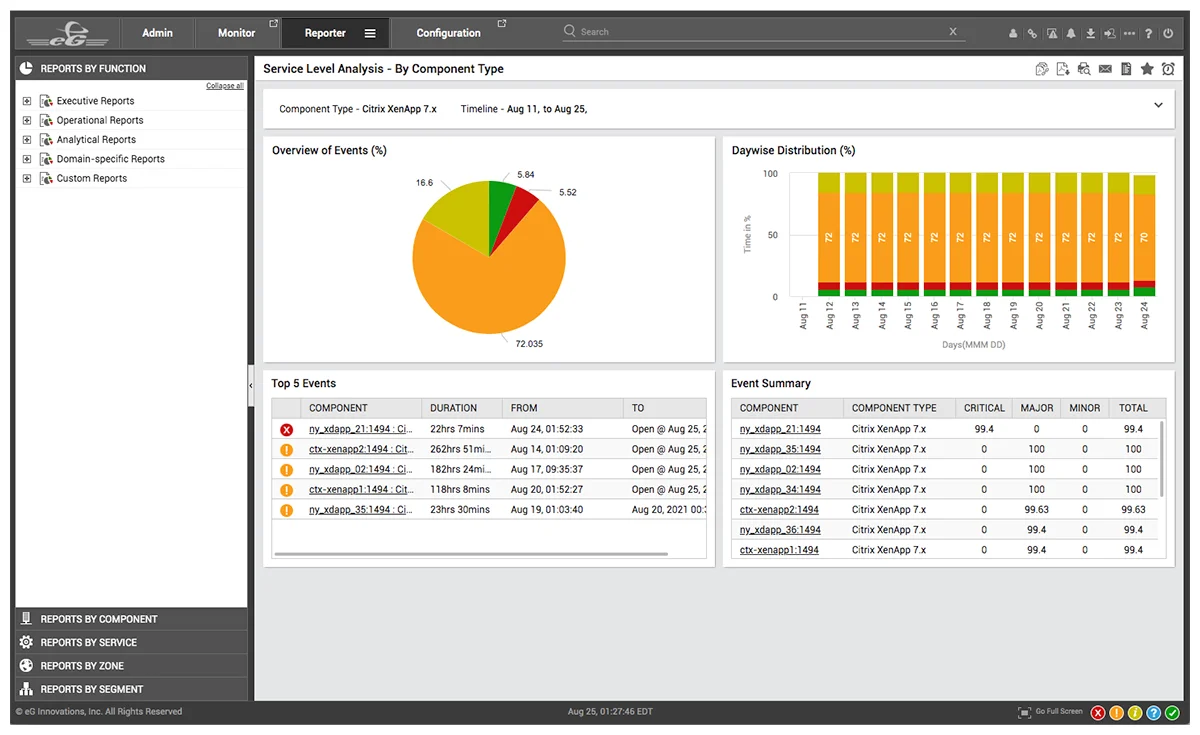Viewport: 1200px width, 735px height.
Task: Click the orange major status icon in footer
Action: [1116, 713]
